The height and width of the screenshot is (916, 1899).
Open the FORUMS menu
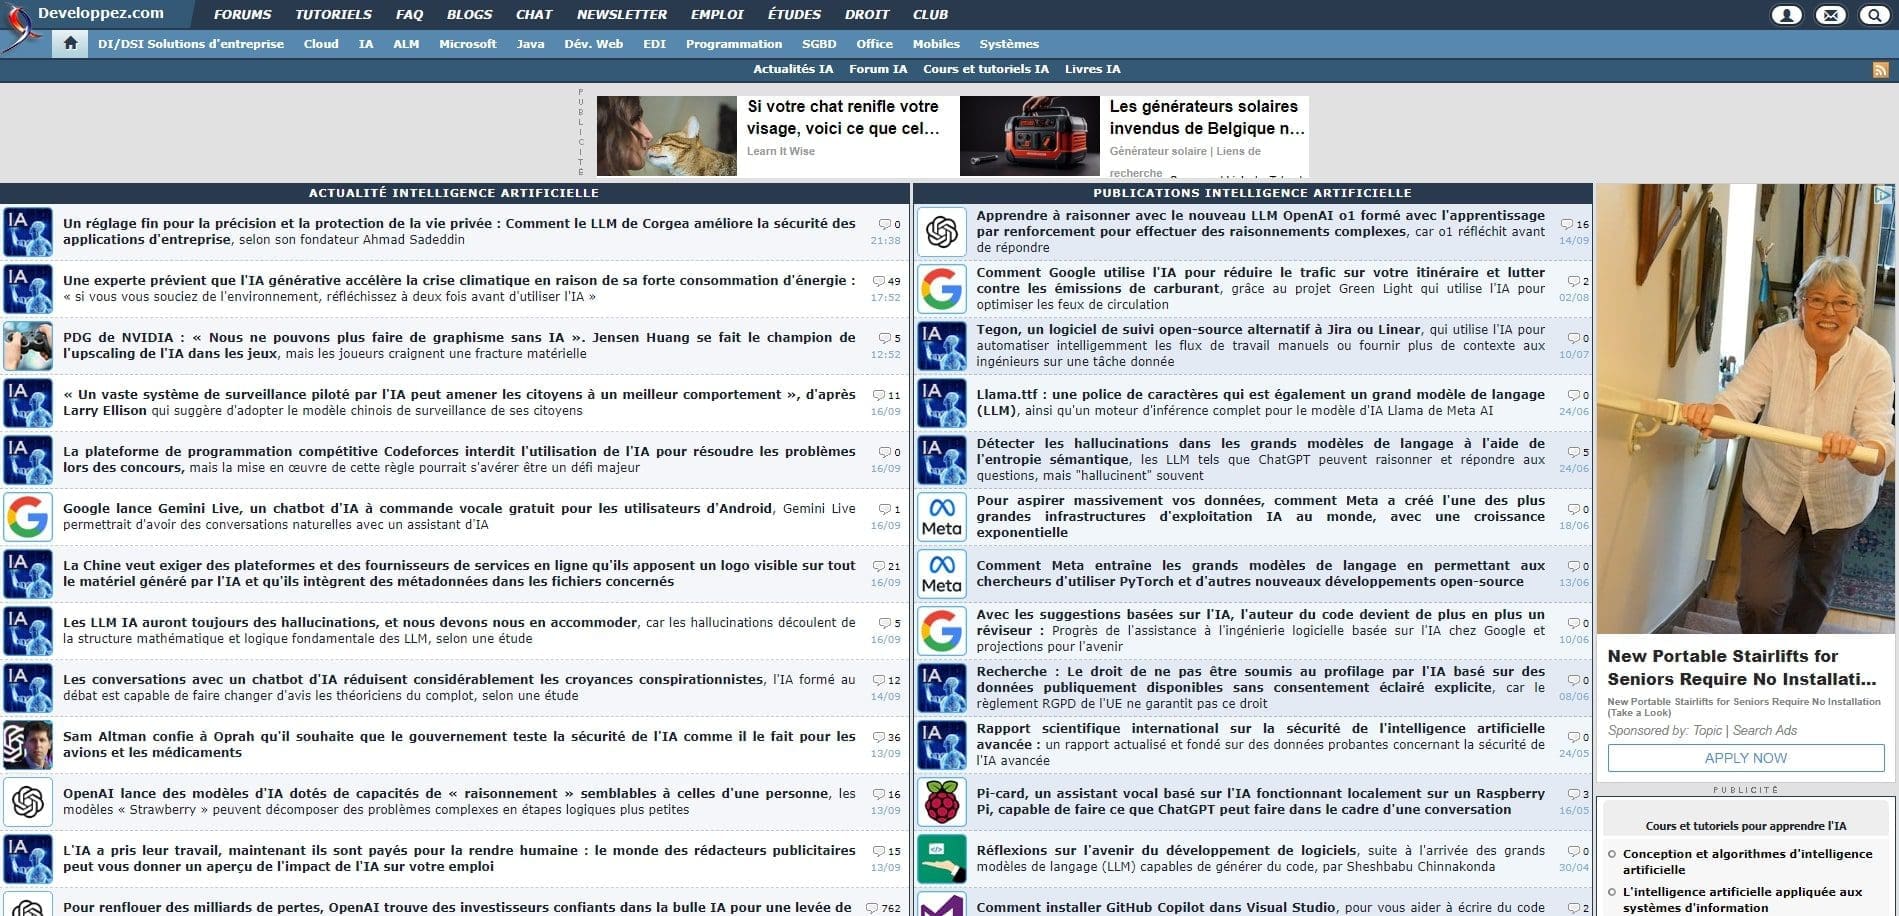241,14
